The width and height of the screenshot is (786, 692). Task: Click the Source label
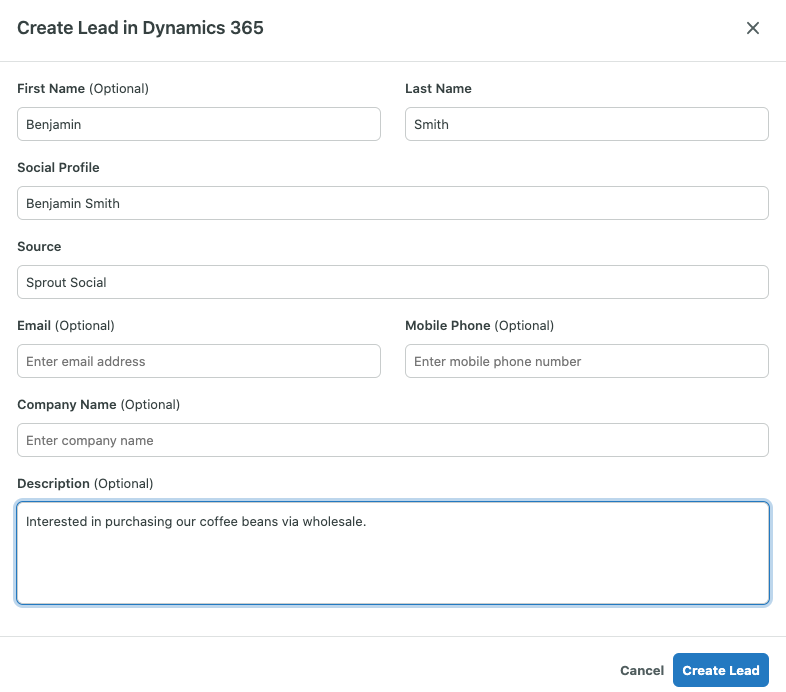pyautogui.click(x=39, y=247)
